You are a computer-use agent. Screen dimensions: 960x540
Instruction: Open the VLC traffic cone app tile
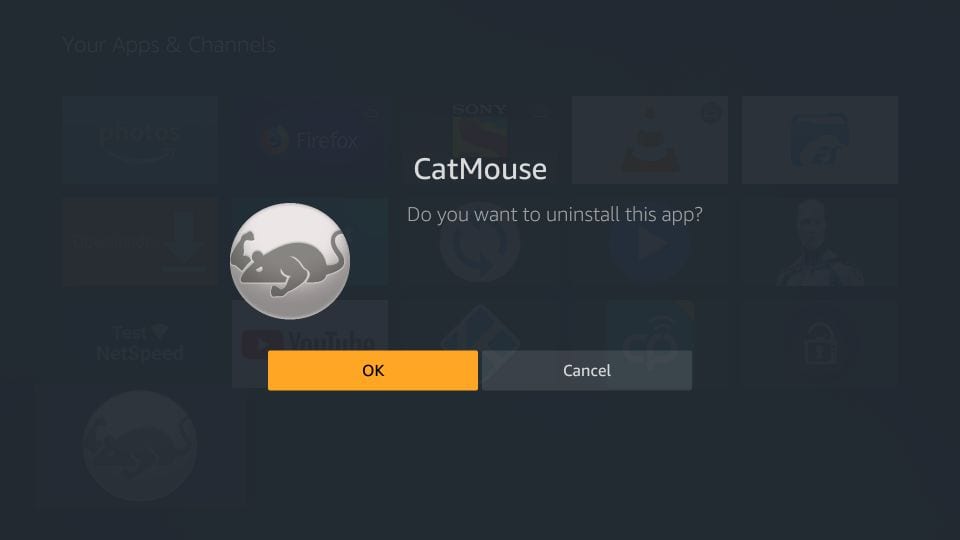click(650, 140)
